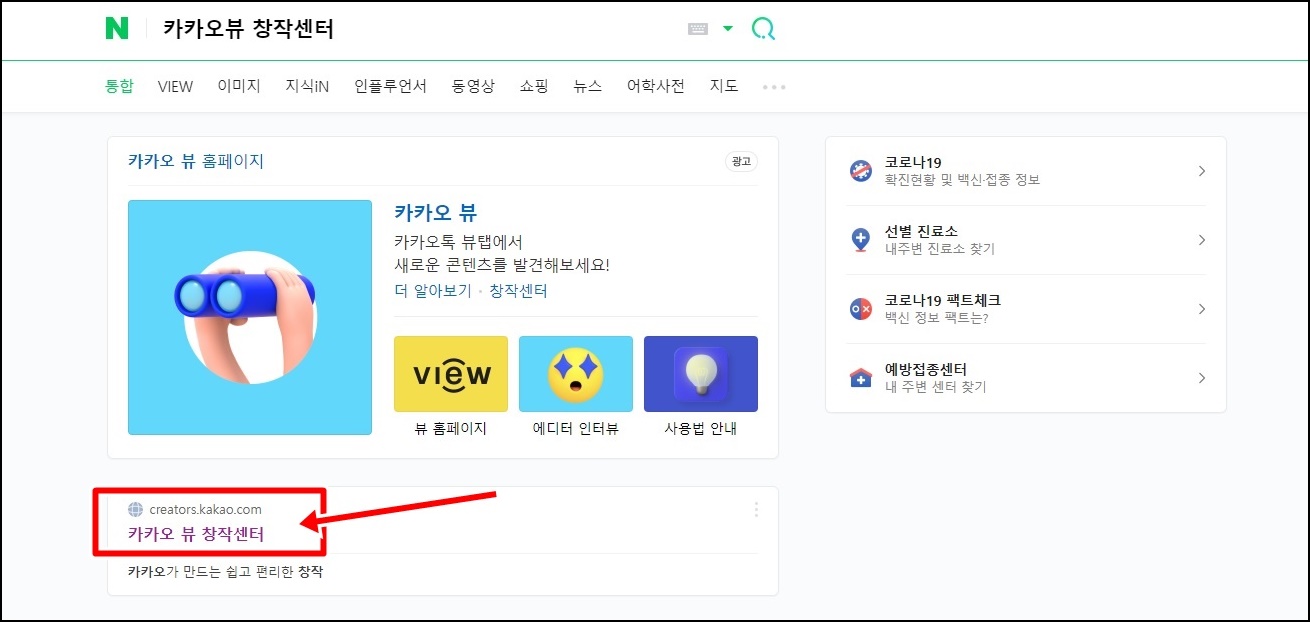
Task: Open the 카카오 뷰 창작센터 result title
Action: [196, 534]
